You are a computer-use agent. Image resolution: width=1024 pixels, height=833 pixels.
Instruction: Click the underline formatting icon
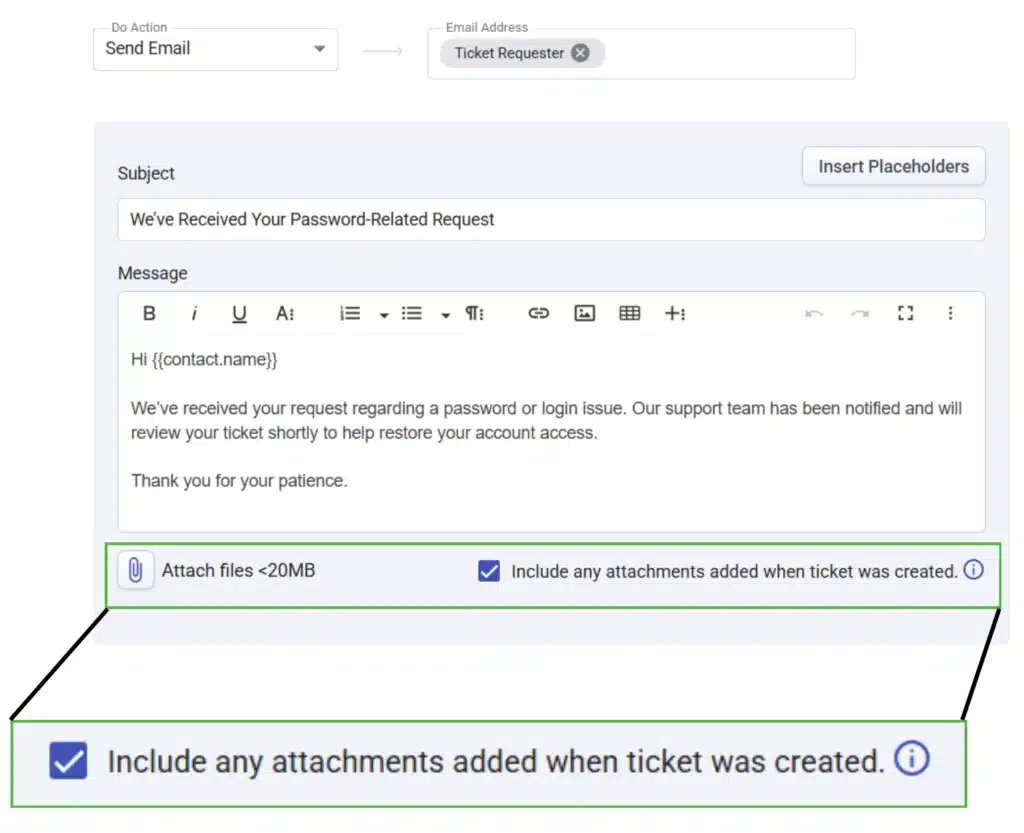(239, 314)
